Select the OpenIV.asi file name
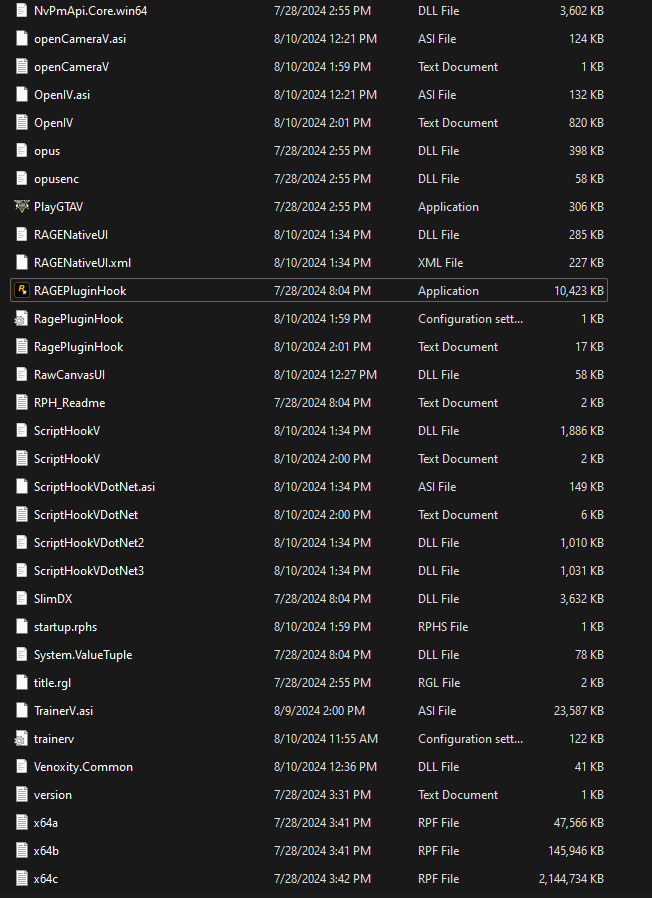 62,95
